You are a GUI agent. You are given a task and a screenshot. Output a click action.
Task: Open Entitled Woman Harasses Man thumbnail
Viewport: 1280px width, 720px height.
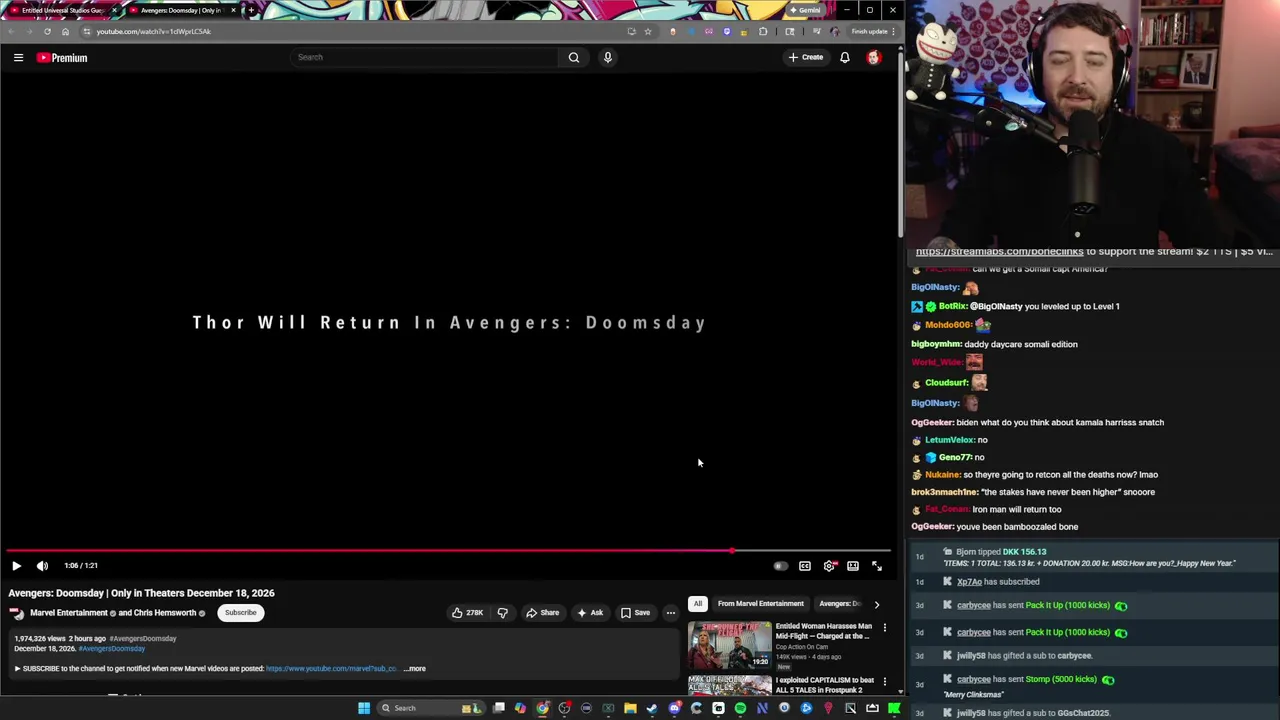point(729,645)
